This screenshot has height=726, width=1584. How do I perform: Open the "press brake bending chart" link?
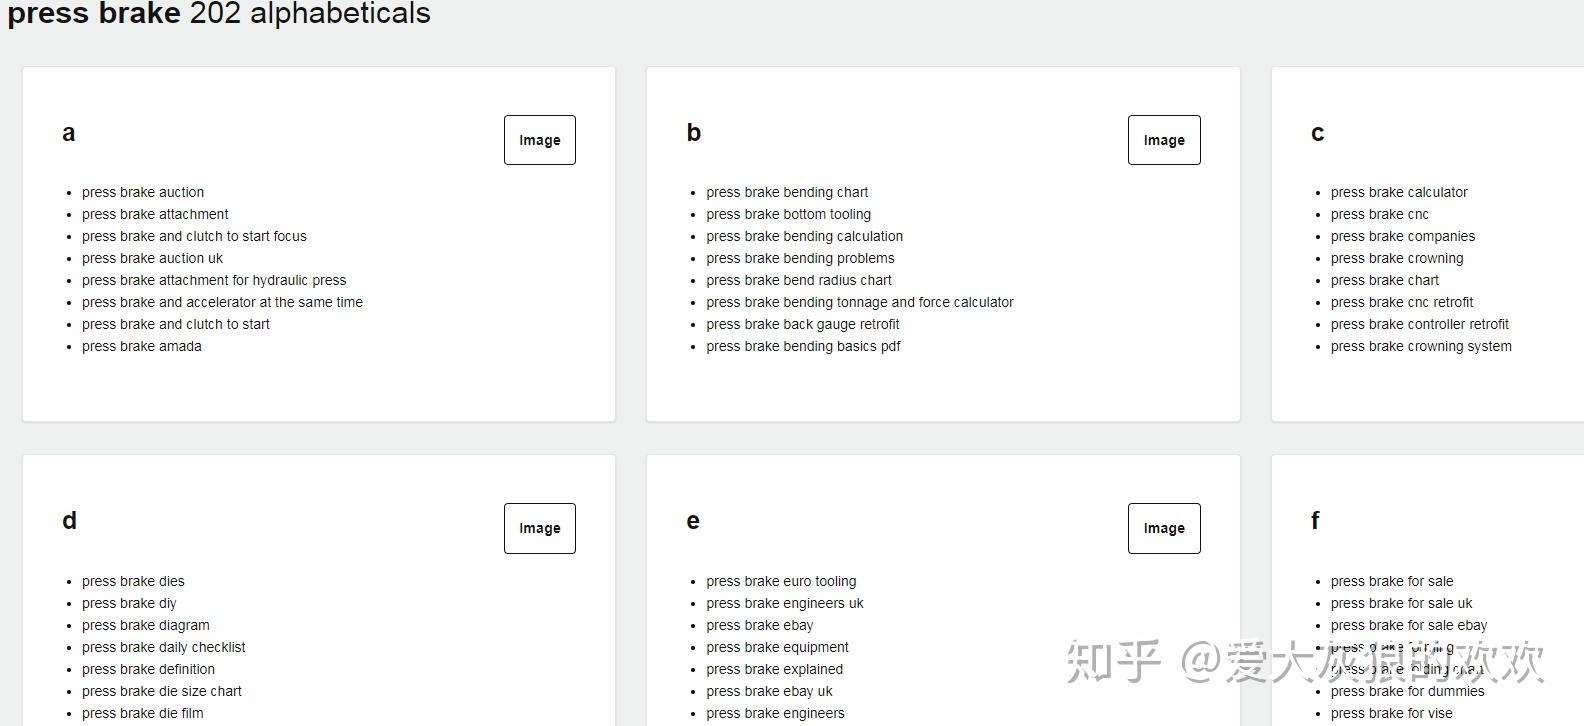787,192
